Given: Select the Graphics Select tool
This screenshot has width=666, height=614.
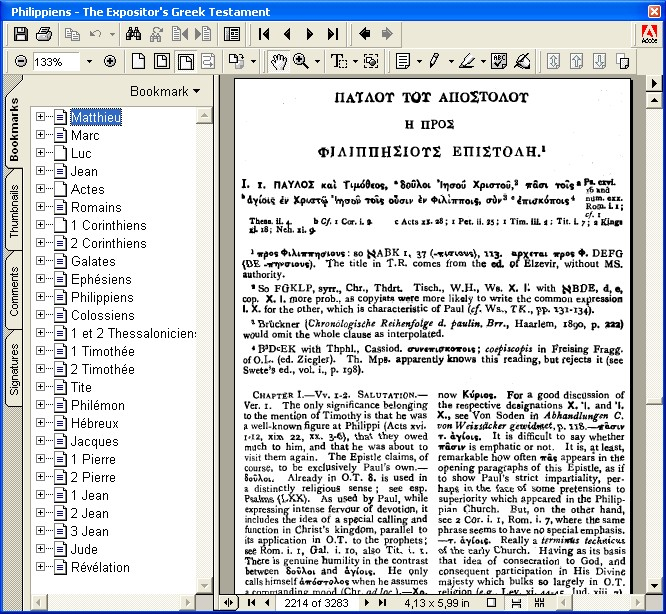Looking at the screenshot, I should pyautogui.click(x=371, y=62).
